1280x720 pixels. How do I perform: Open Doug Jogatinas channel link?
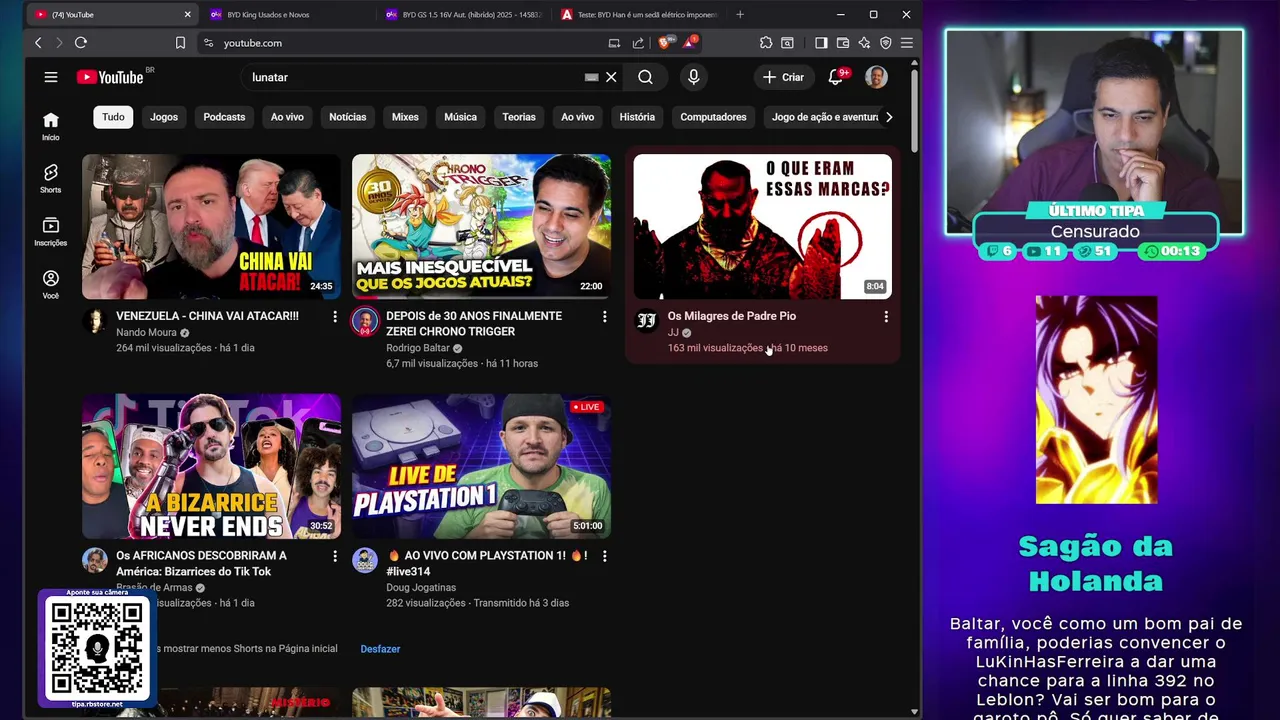click(x=421, y=588)
